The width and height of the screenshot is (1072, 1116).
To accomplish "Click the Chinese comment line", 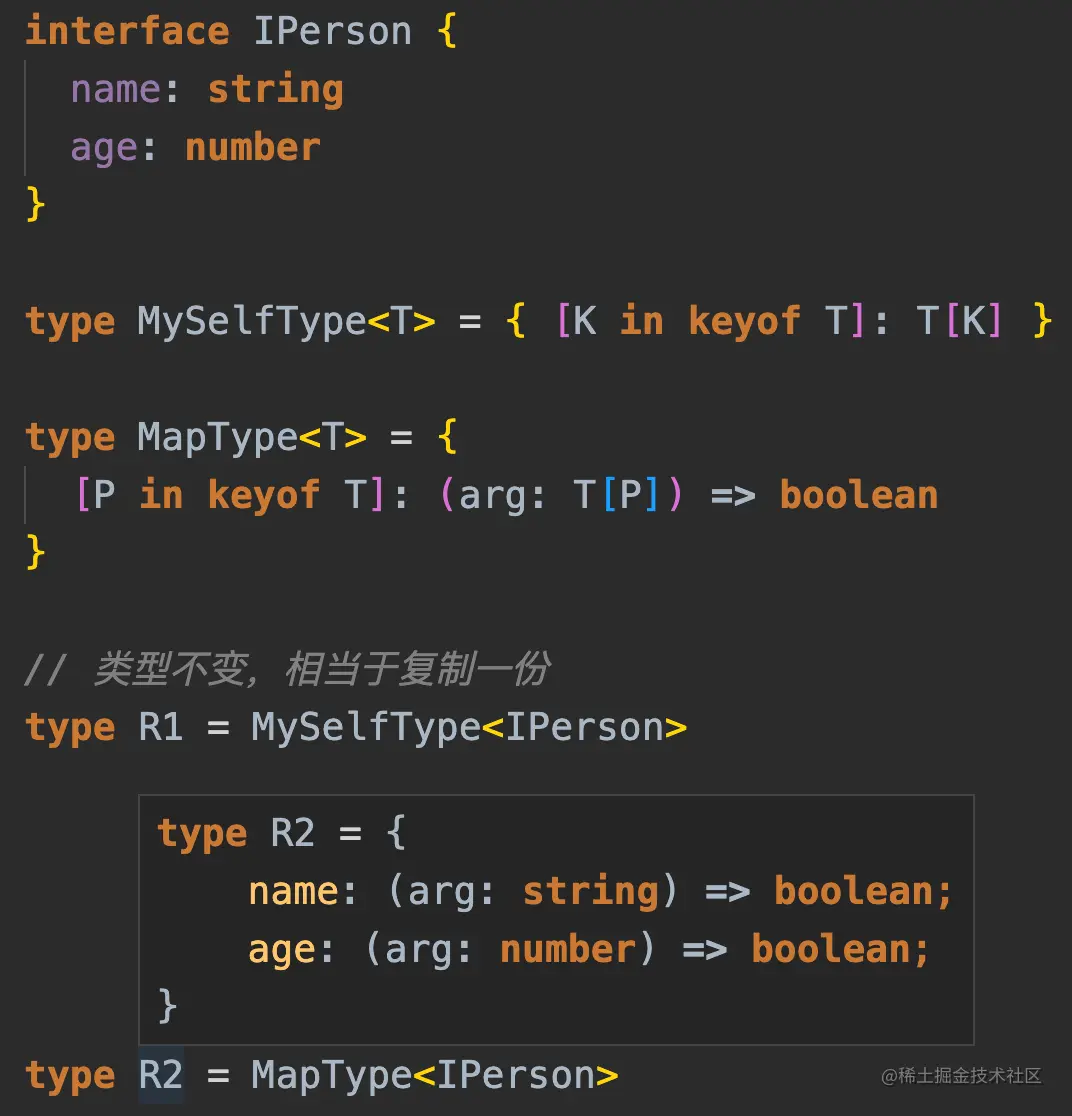I will [x=287, y=669].
